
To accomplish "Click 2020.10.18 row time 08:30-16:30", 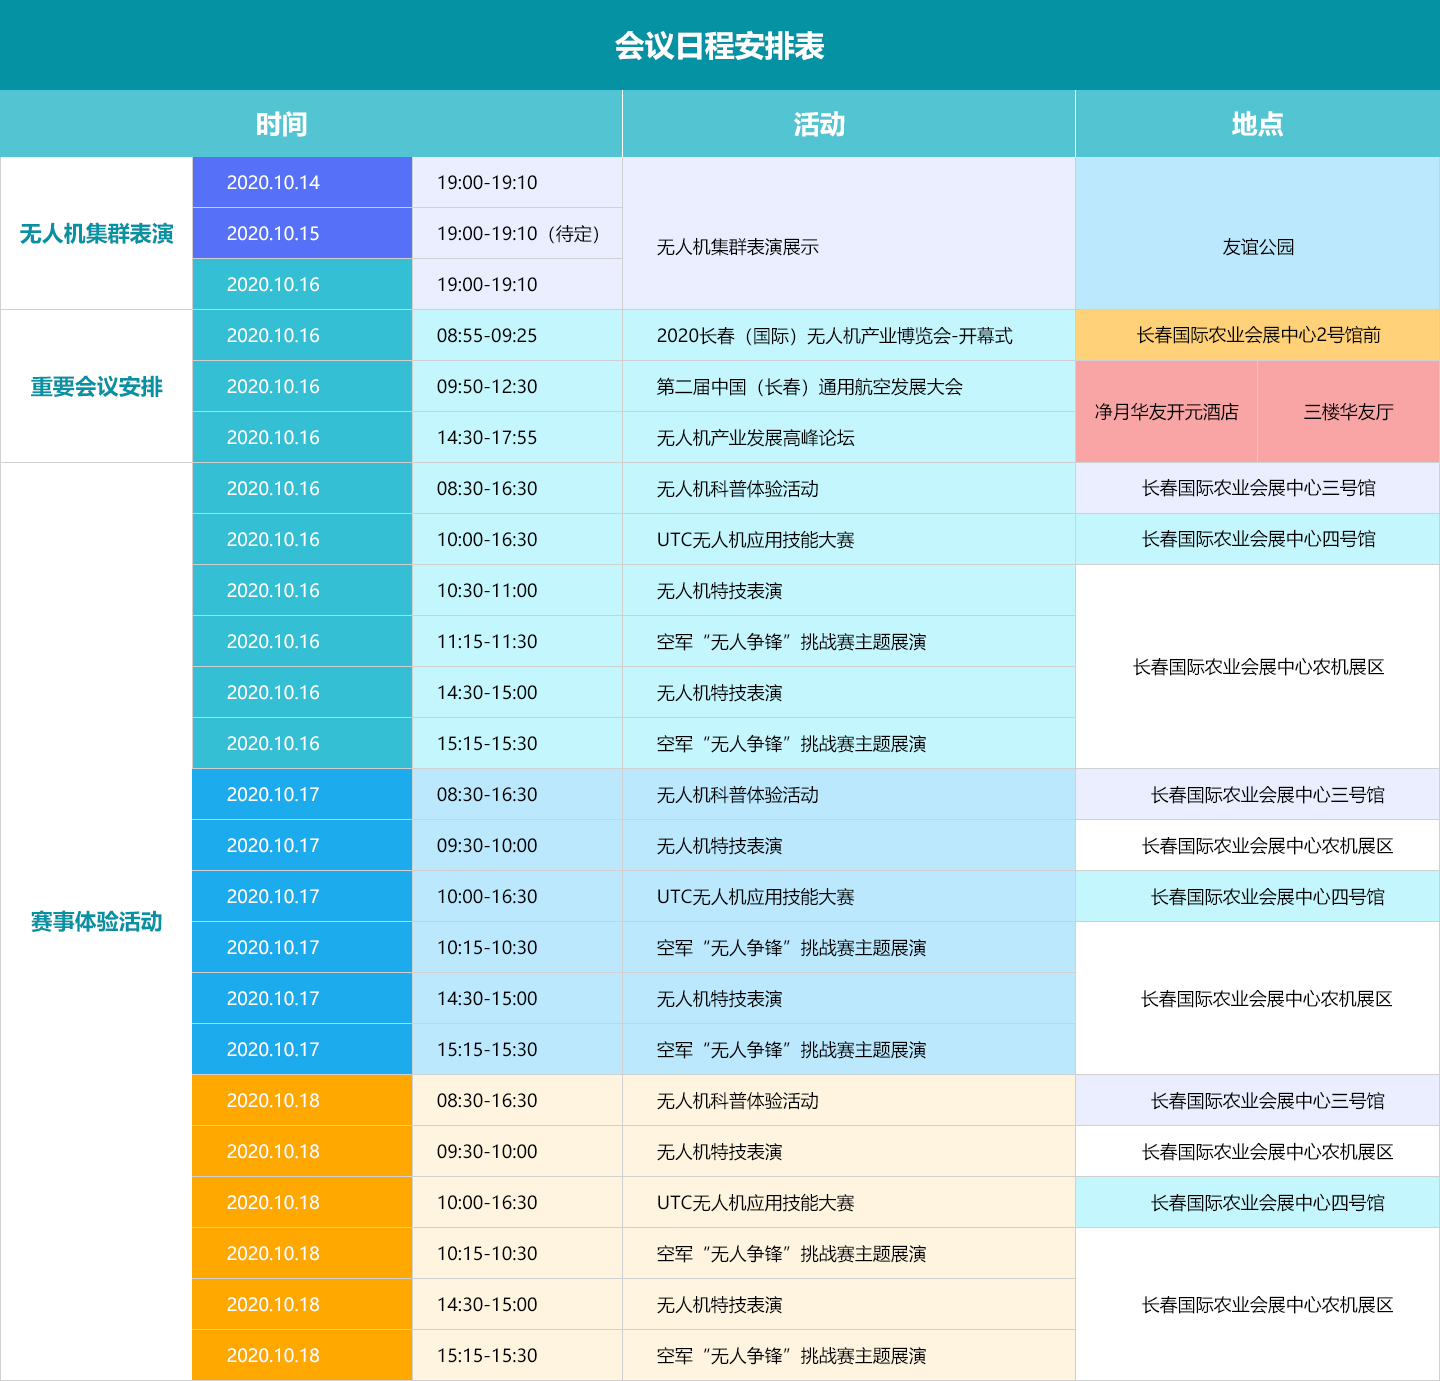I will pos(517,1100).
